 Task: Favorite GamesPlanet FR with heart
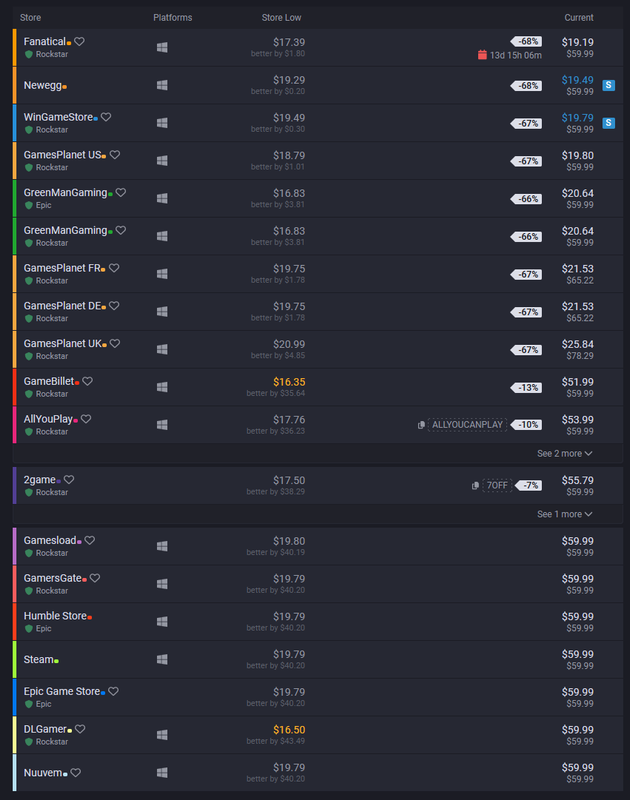[114, 268]
